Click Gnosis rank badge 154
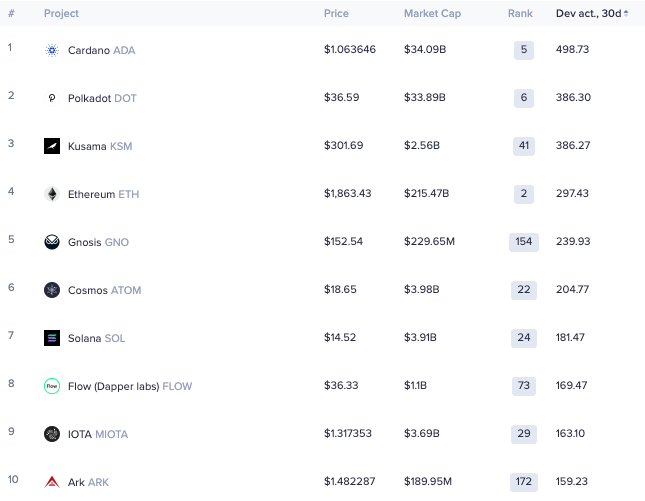 tap(524, 241)
